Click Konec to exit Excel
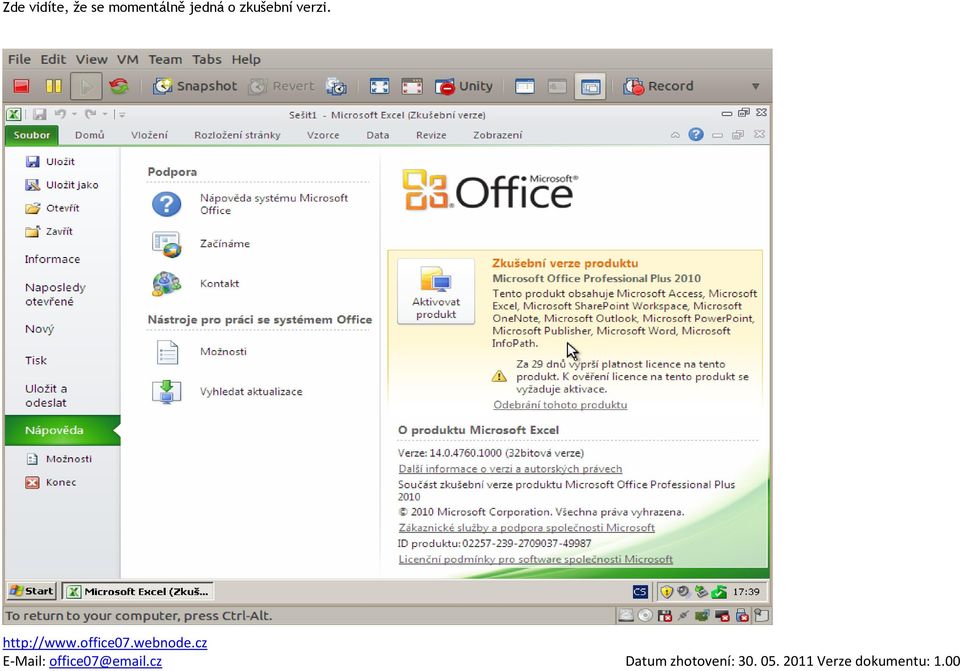 tap(51, 482)
